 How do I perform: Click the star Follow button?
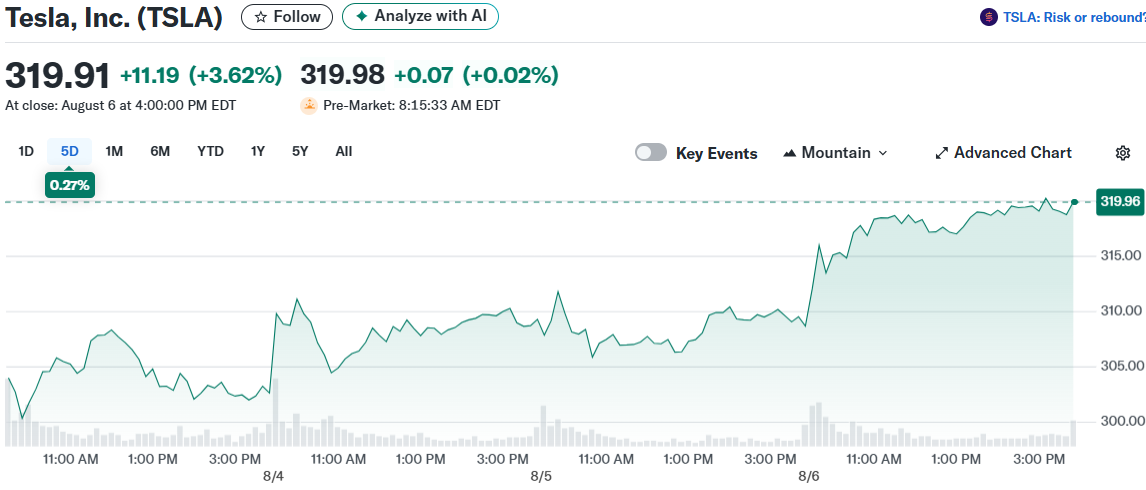pyautogui.click(x=286, y=17)
